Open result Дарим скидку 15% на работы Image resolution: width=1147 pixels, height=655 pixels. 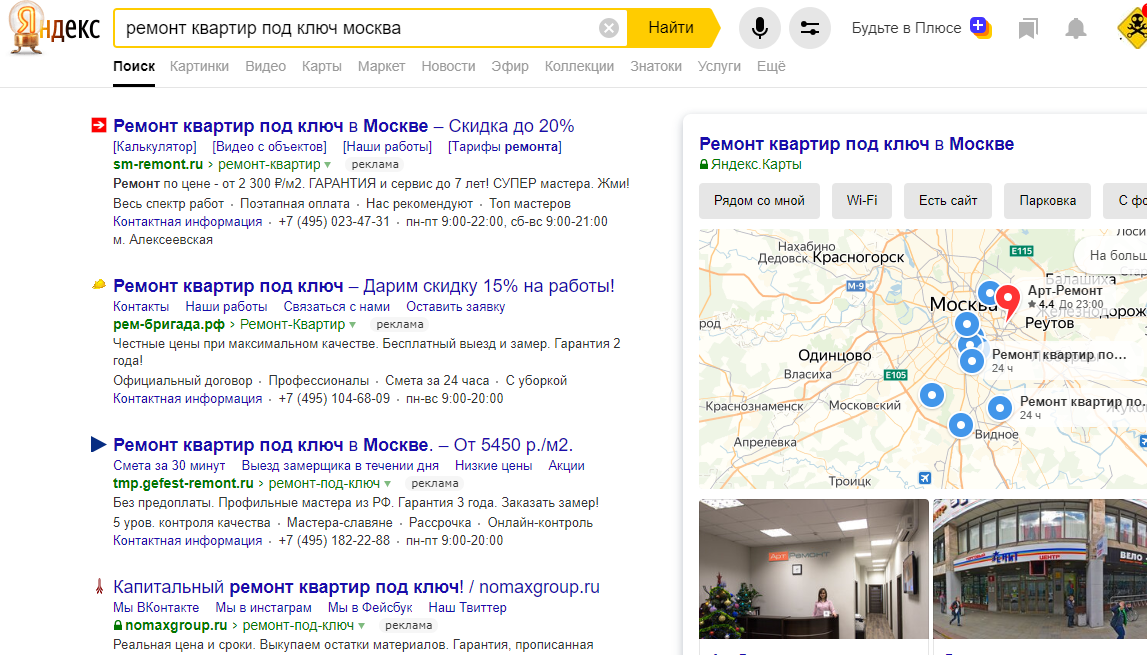pyautogui.click(x=364, y=285)
